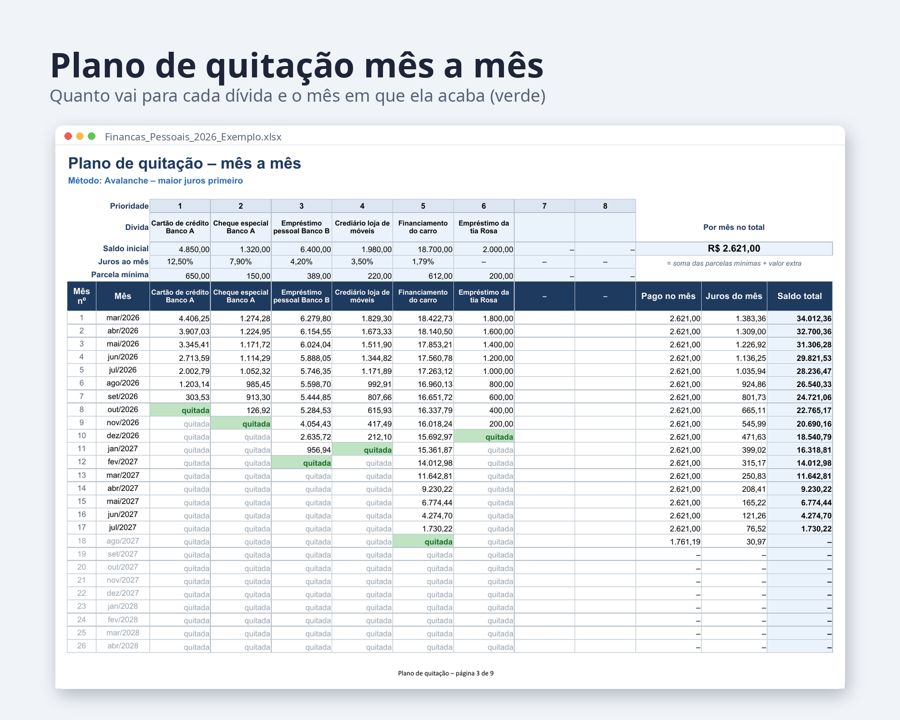Select parcela mínima value 612,00
This screenshot has height=720, width=900.
click(x=423, y=275)
